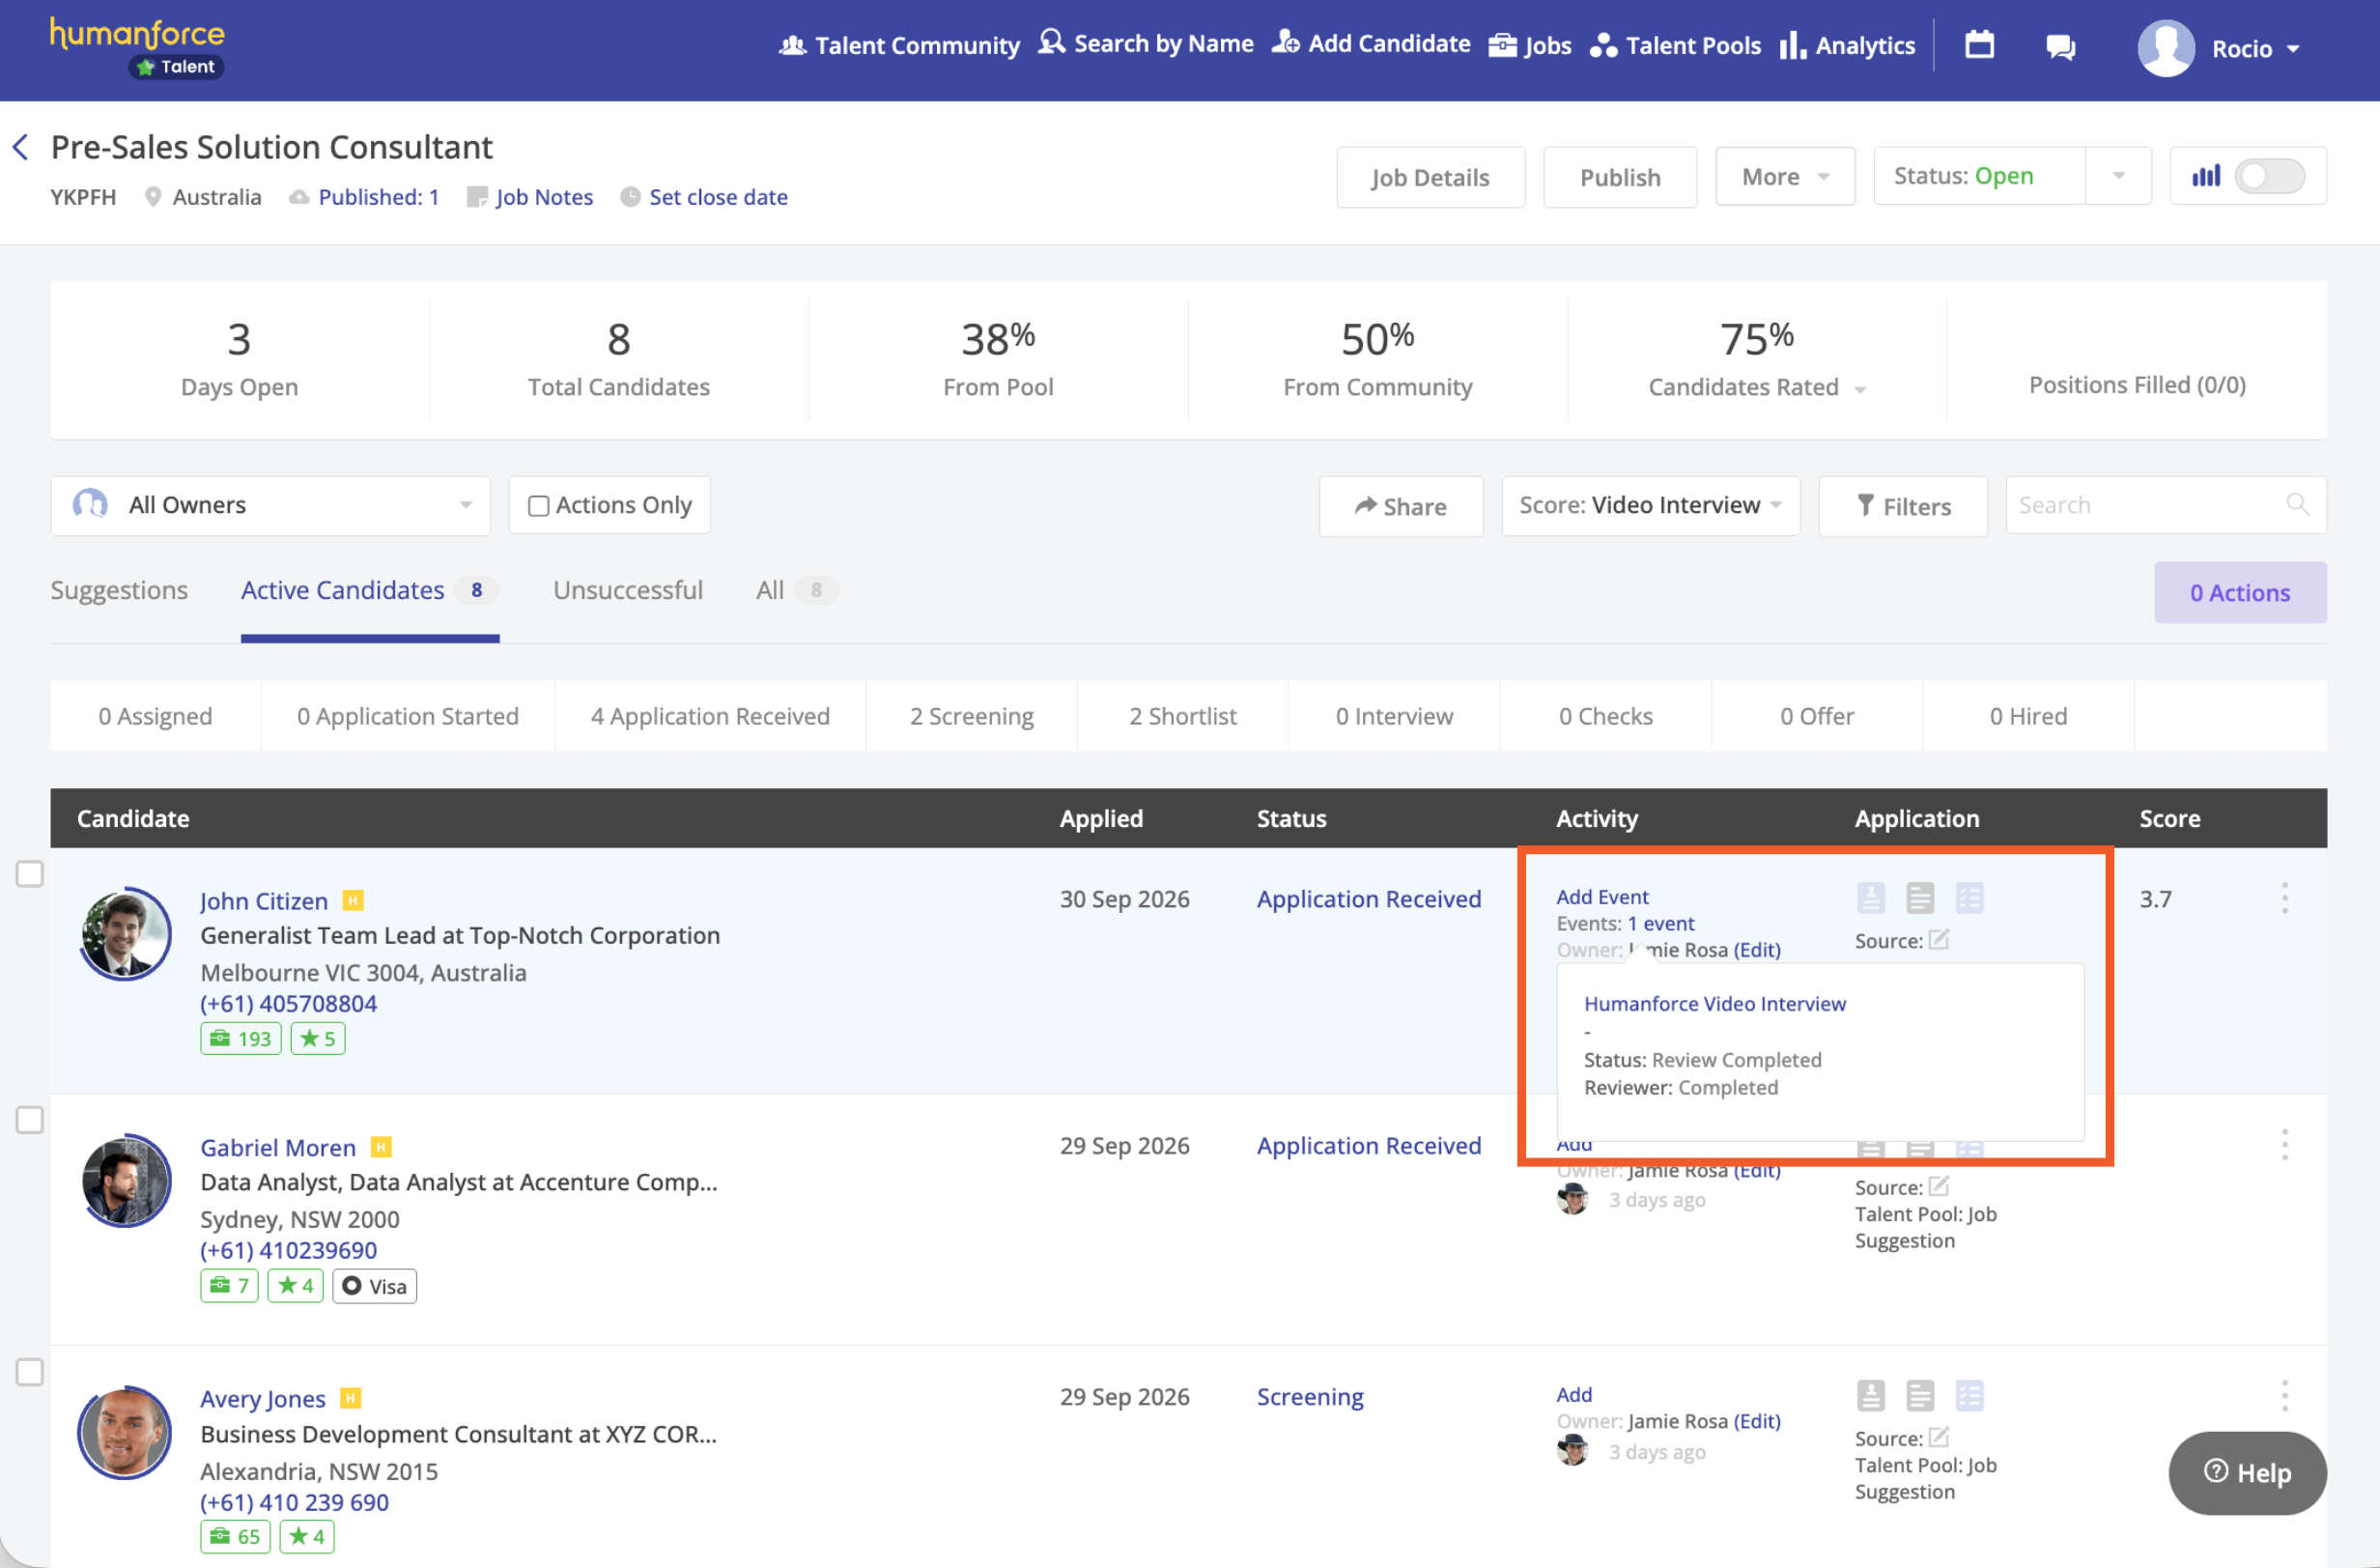2380x1568 pixels.
Task: Open Avery Jones's three-dot options menu
Action: click(2284, 1395)
